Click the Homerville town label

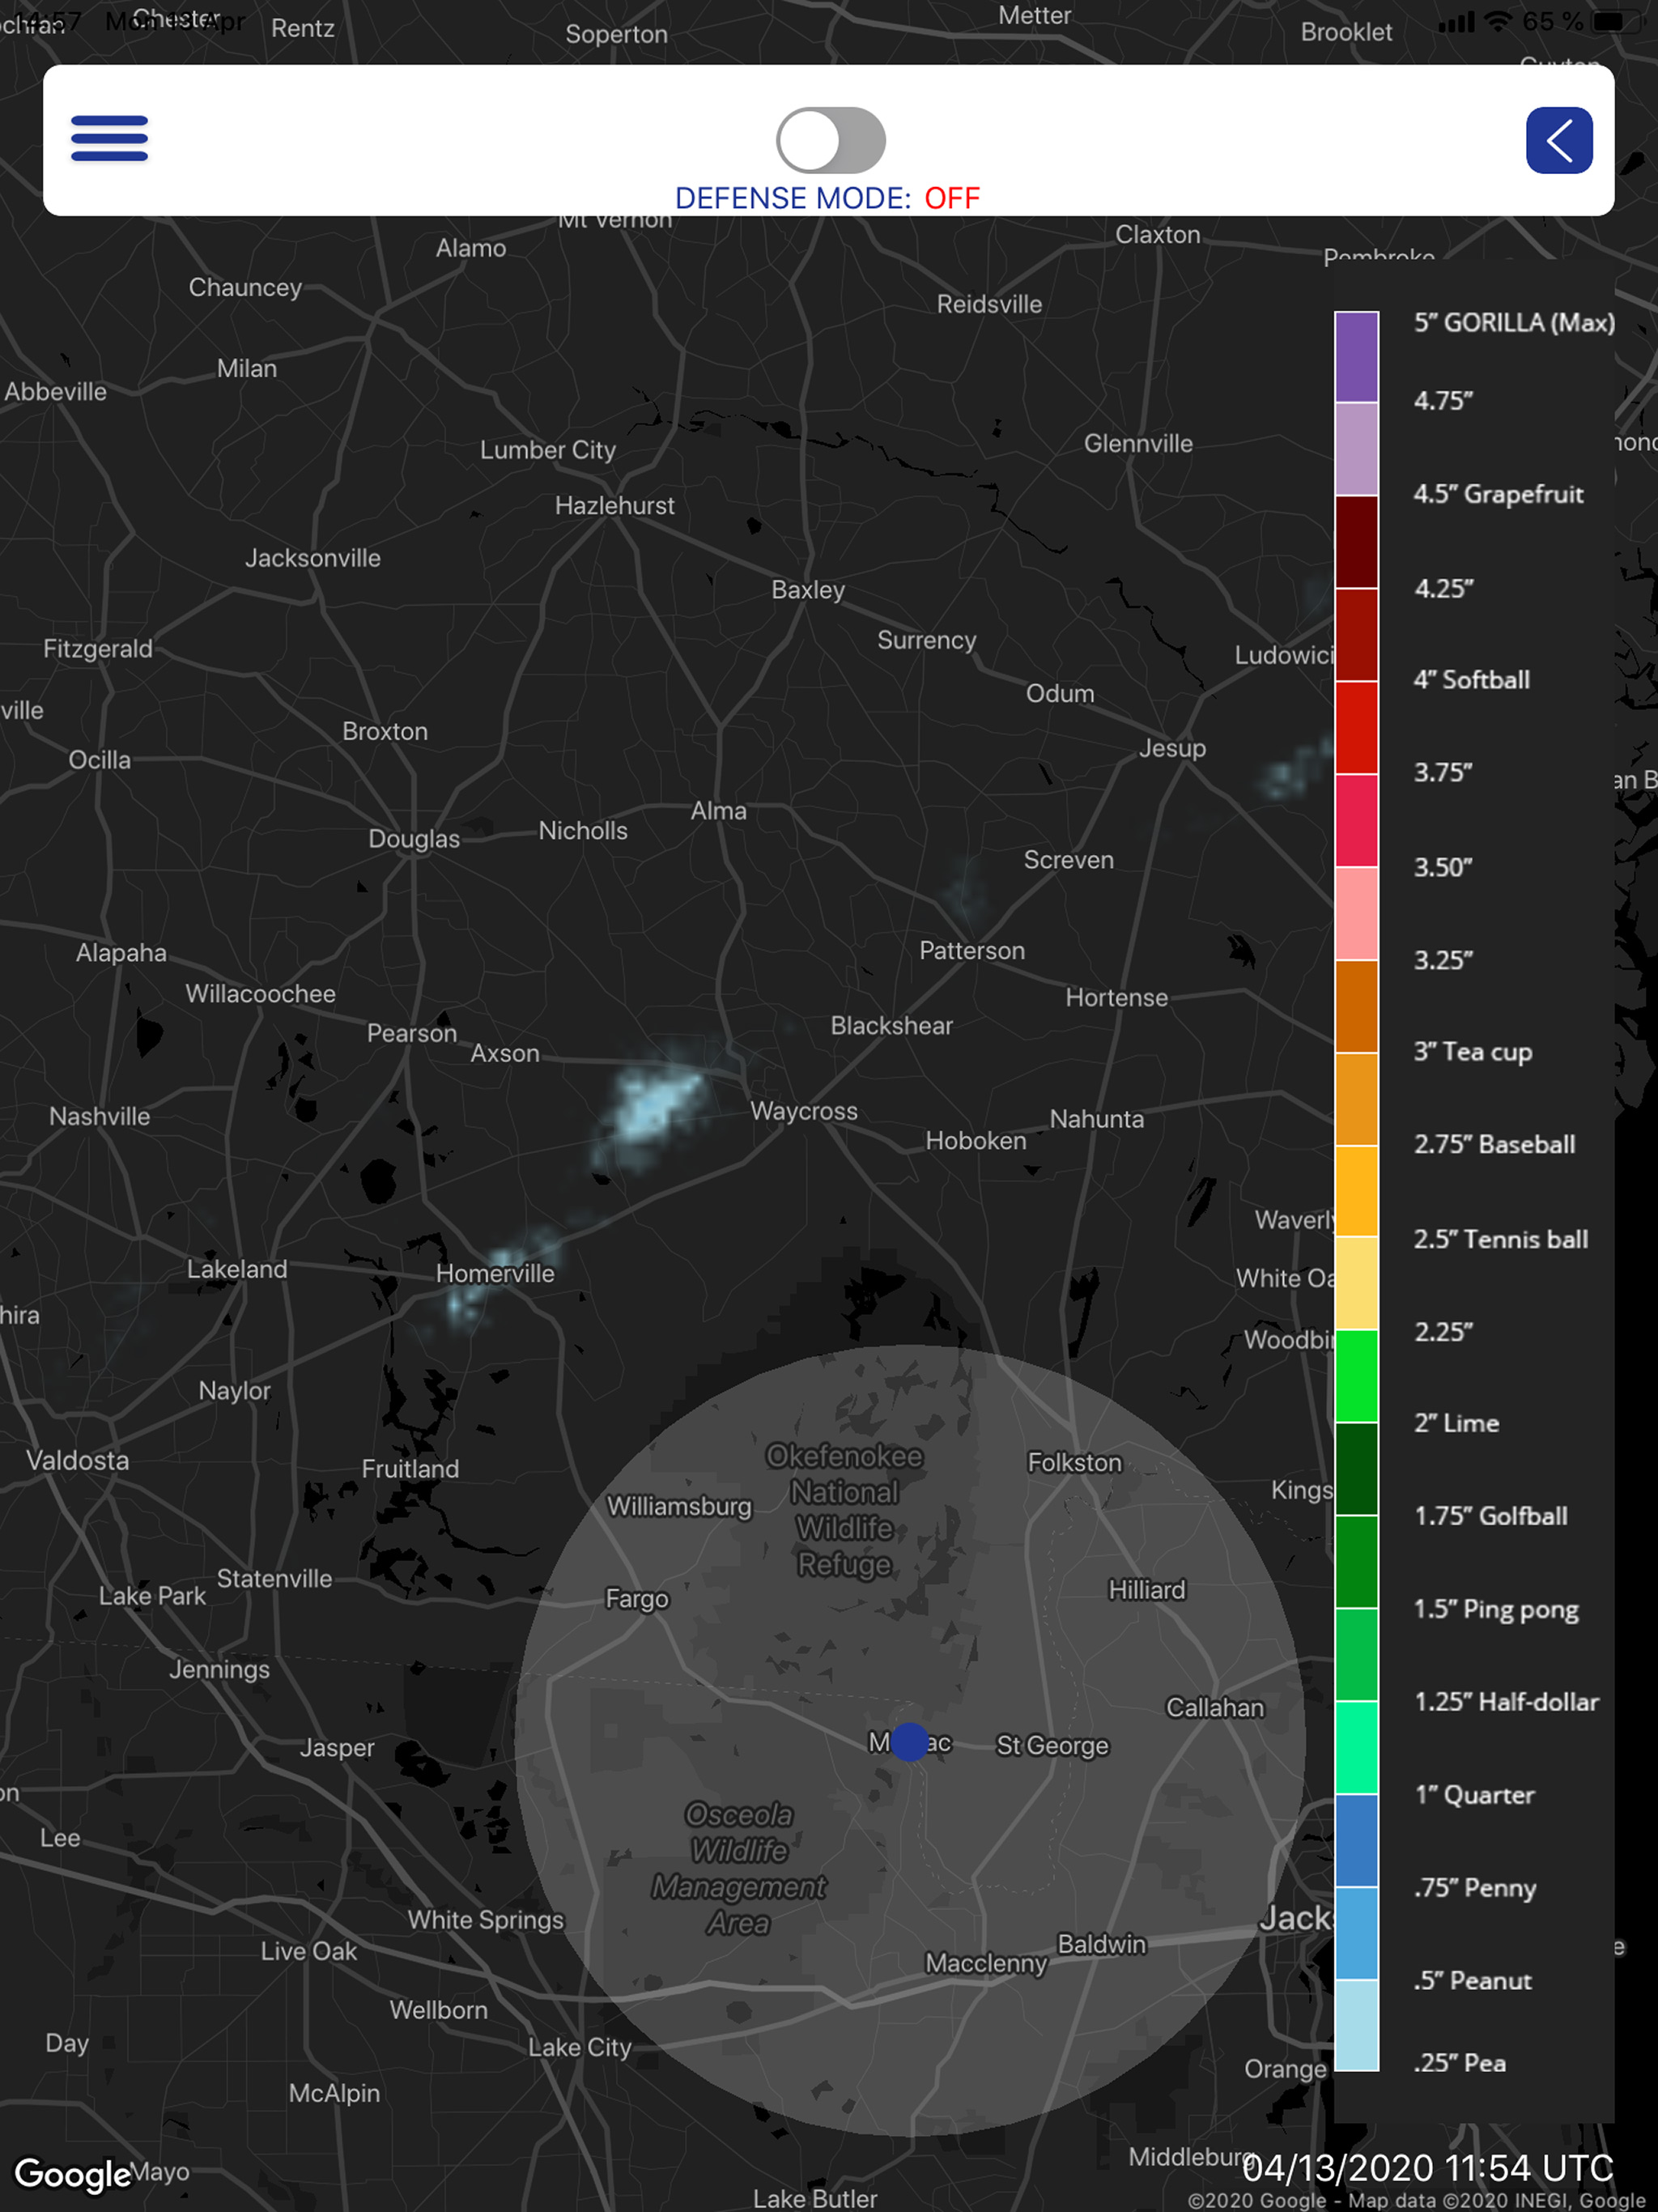[x=495, y=1273]
